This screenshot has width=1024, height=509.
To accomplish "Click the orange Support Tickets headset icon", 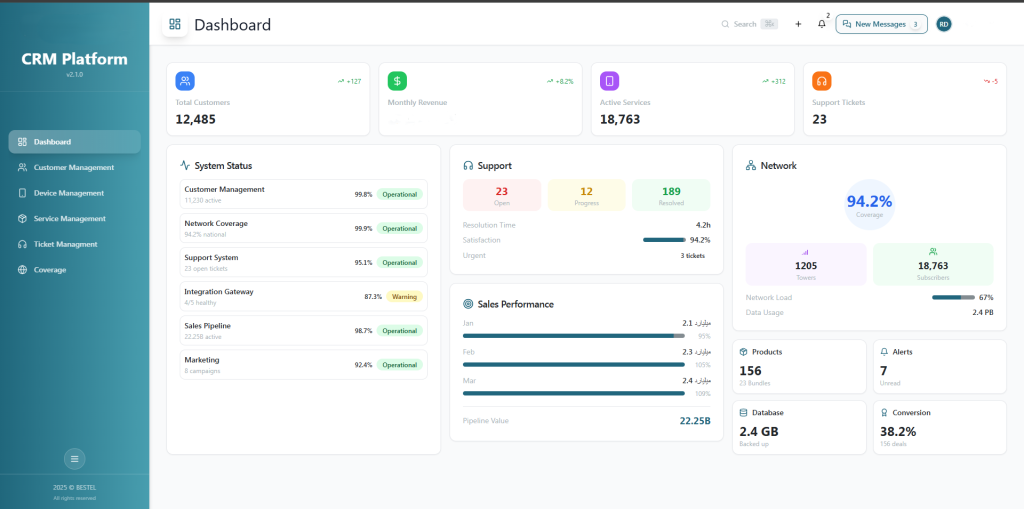I will (821, 81).
